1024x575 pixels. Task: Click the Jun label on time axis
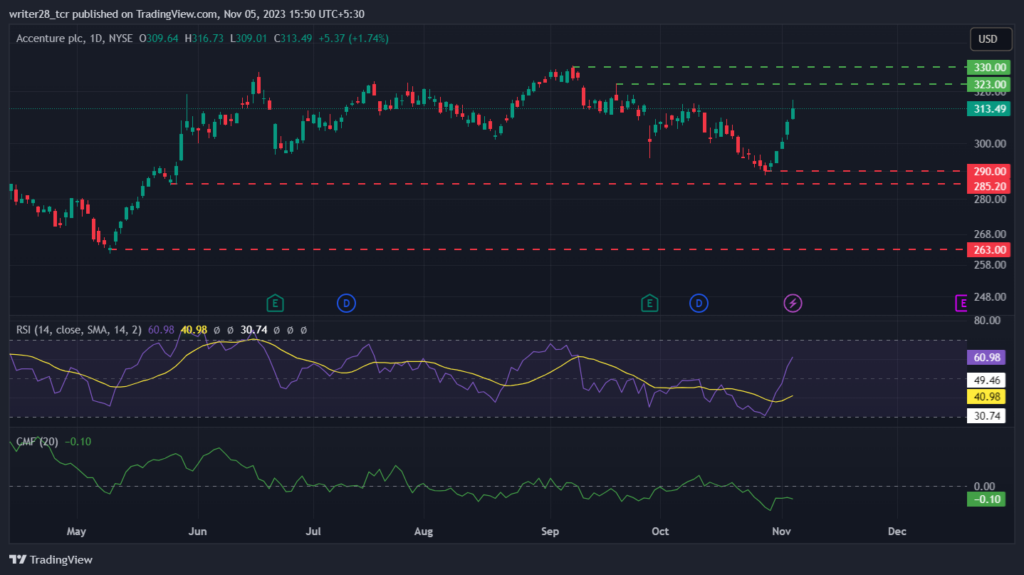coord(197,531)
